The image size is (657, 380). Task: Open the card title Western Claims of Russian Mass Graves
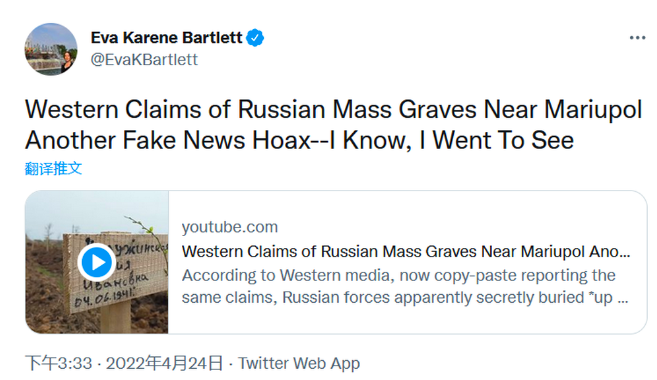point(406,251)
